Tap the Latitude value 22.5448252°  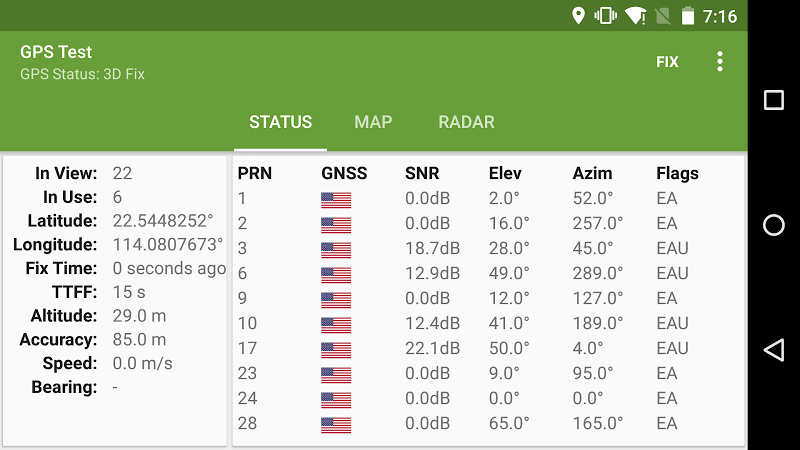tap(163, 221)
